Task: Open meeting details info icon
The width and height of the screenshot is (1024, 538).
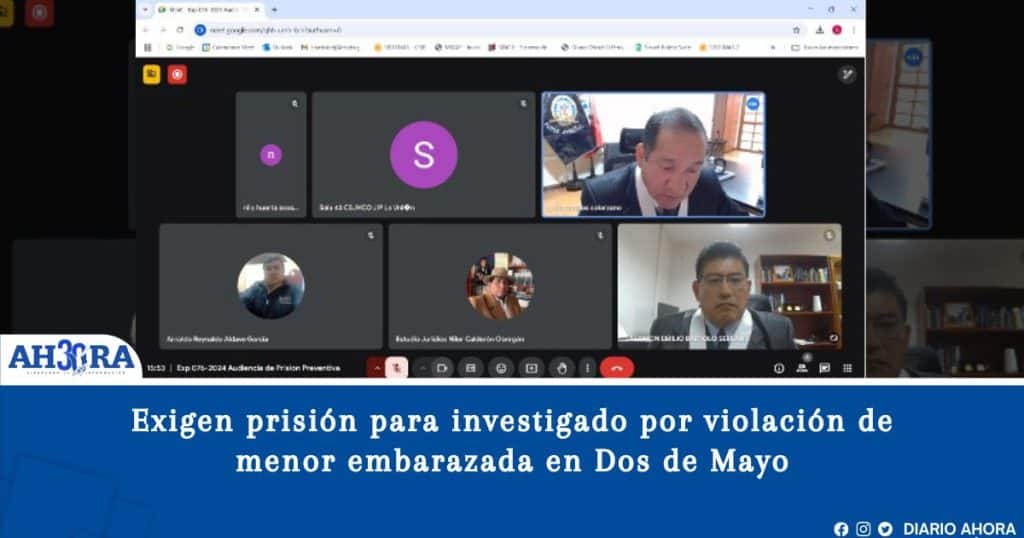Action: (779, 368)
